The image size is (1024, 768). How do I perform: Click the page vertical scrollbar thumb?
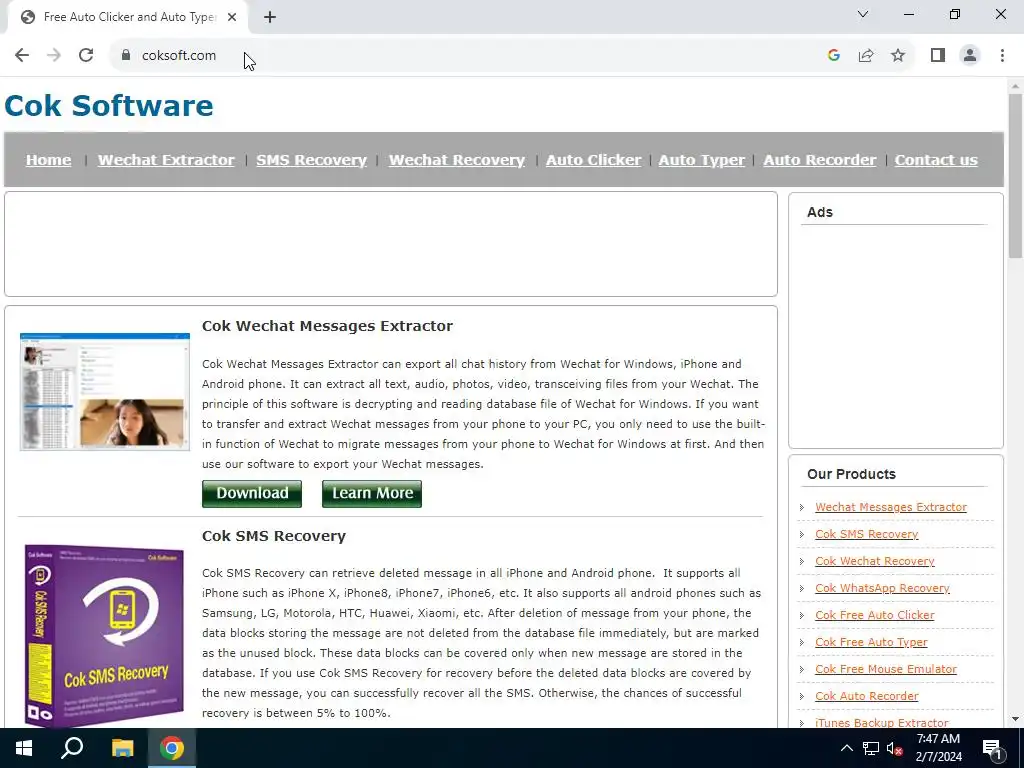click(x=1015, y=176)
